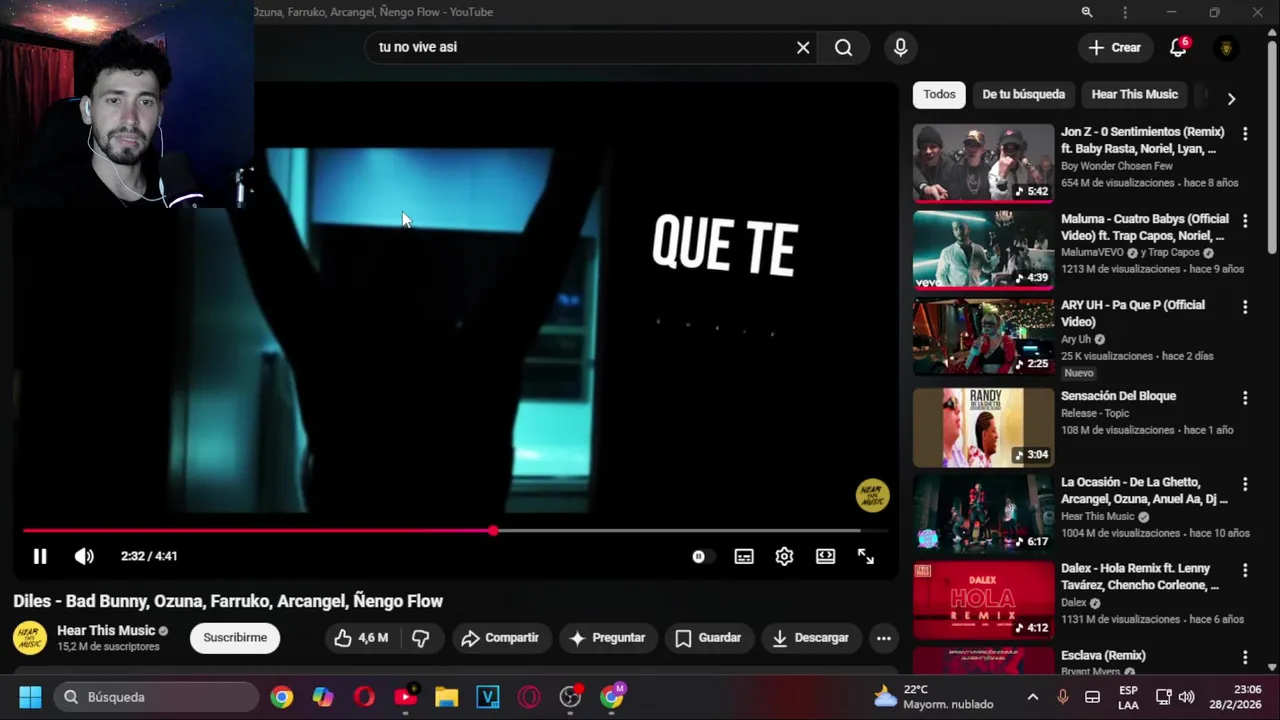Click the video progress bar scrubber
The height and width of the screenshot is (720, 1280).
(493, 531)
